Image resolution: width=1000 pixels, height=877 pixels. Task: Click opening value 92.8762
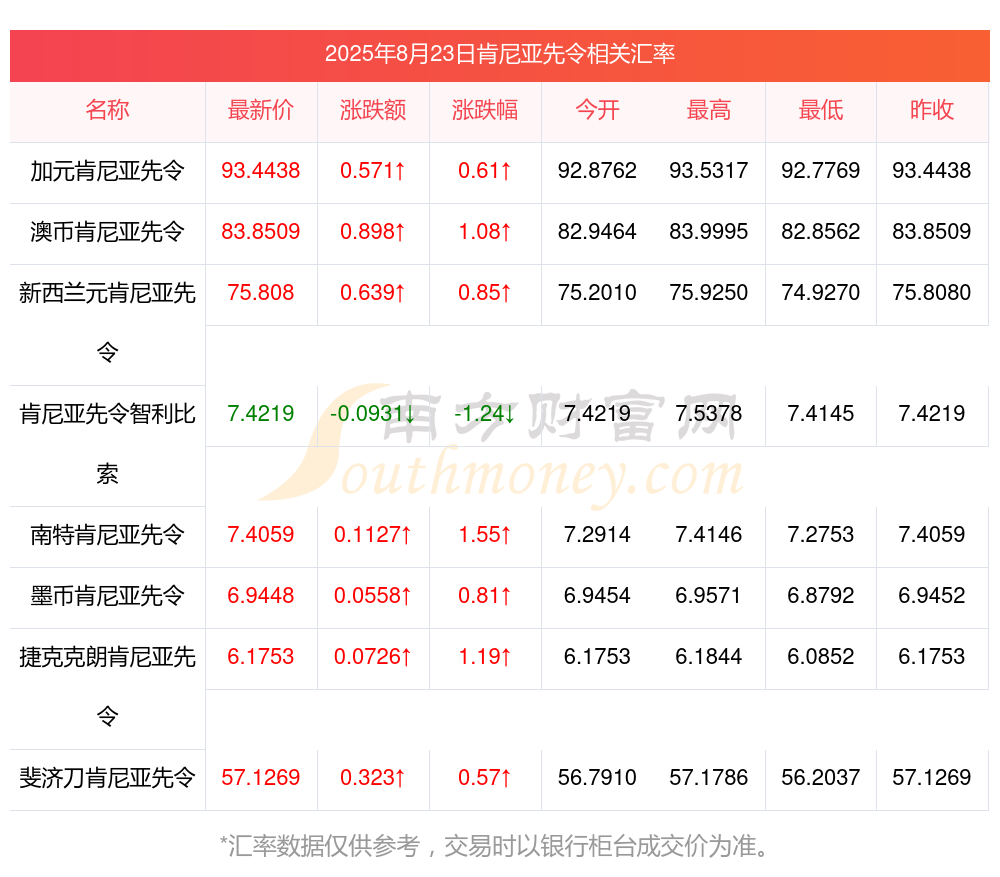597,170
